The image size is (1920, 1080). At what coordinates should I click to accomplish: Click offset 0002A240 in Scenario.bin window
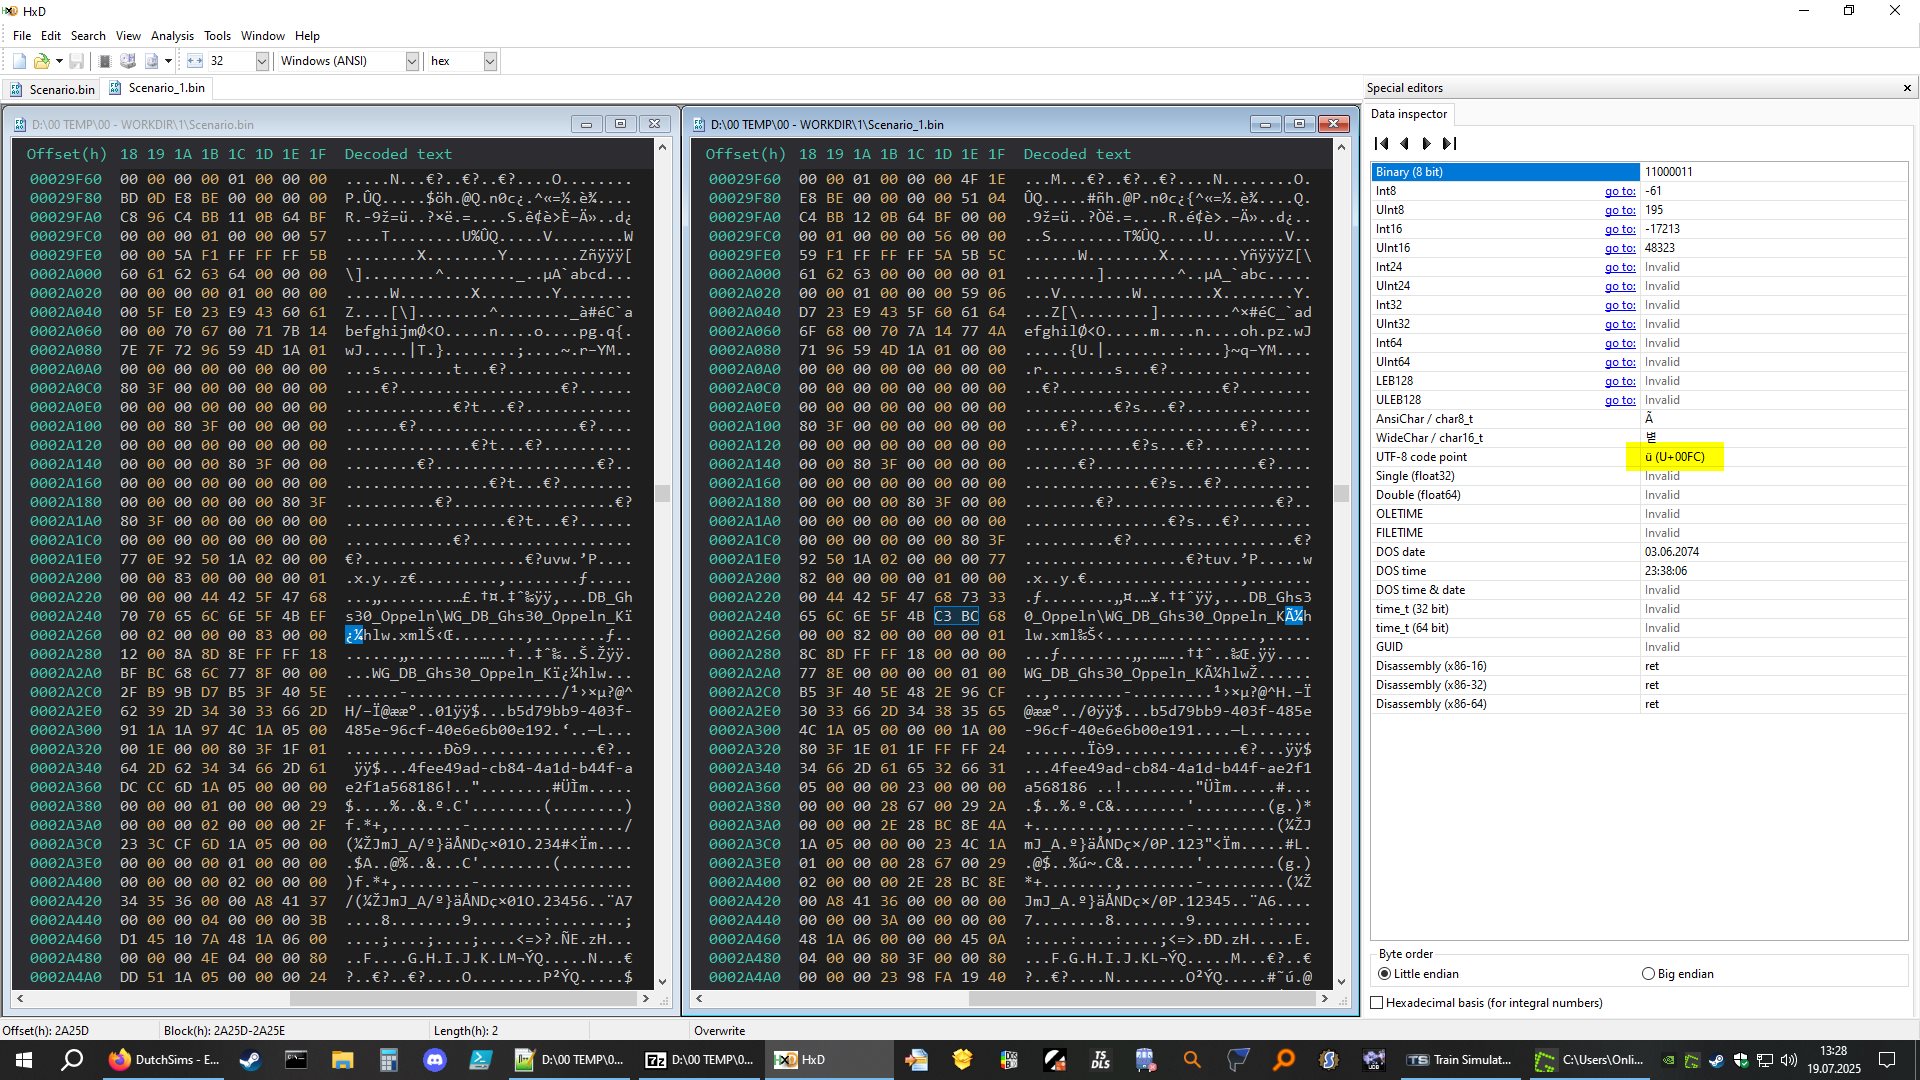pos(65,616)
